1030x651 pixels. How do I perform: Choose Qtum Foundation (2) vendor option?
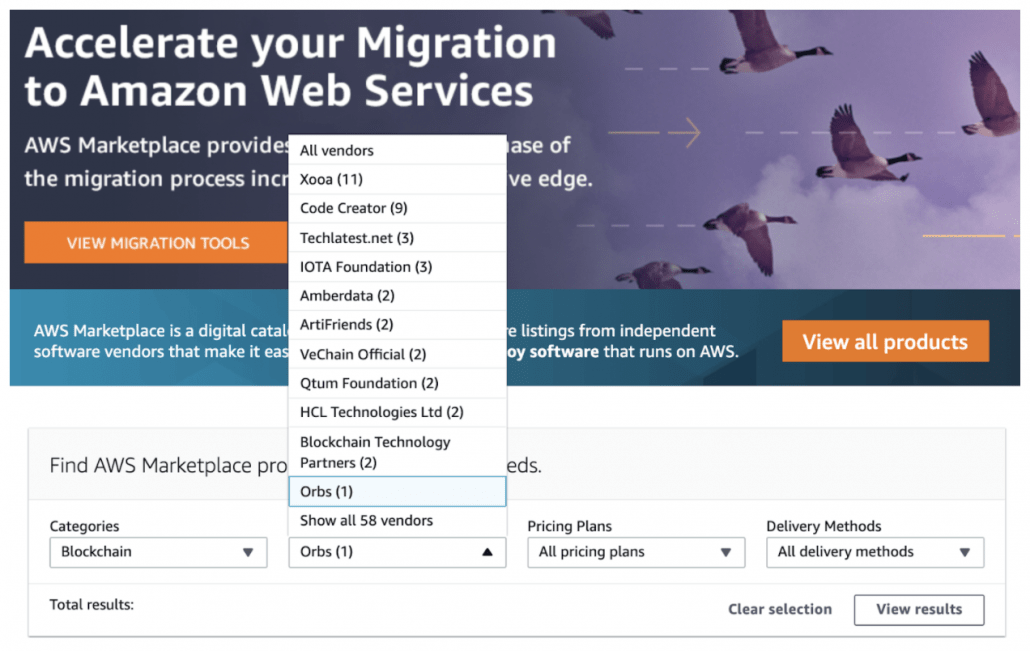[x=397, y=383]
